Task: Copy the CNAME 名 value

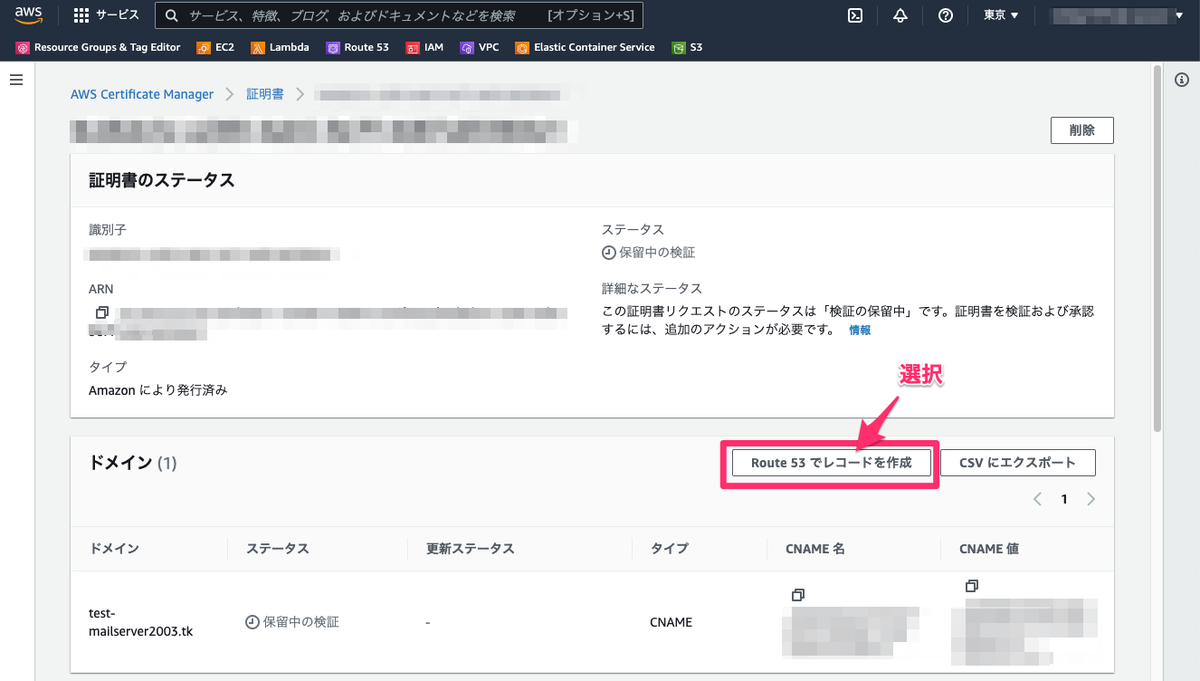Action: pos(797,594)
